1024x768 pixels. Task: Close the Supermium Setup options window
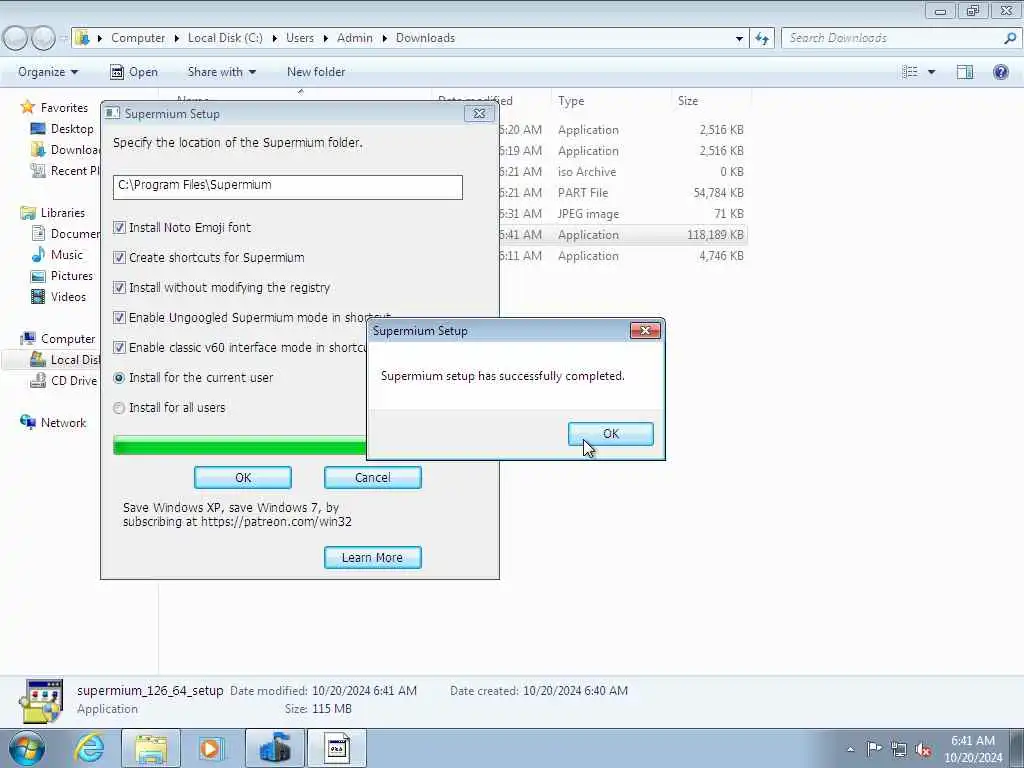479,114
